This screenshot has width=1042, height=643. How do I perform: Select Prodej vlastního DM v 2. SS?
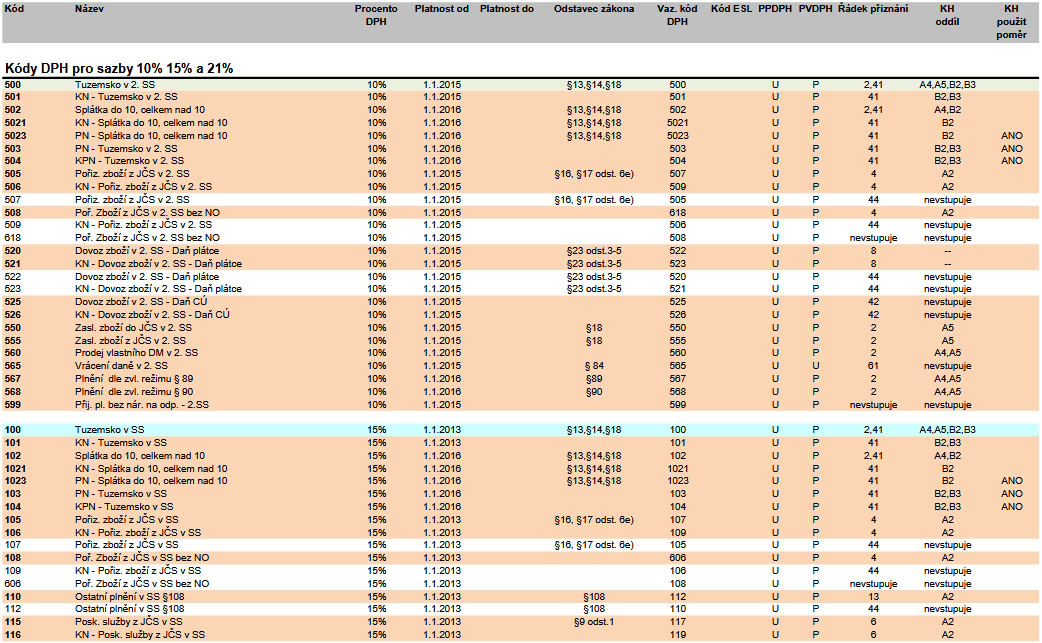tap(136, 354)
